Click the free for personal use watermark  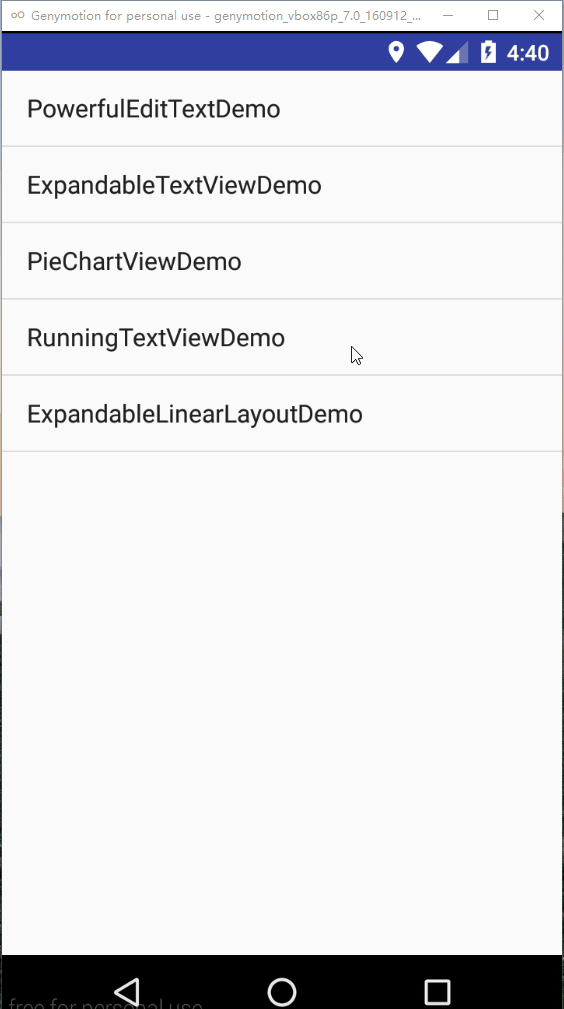click(106, 1003)
